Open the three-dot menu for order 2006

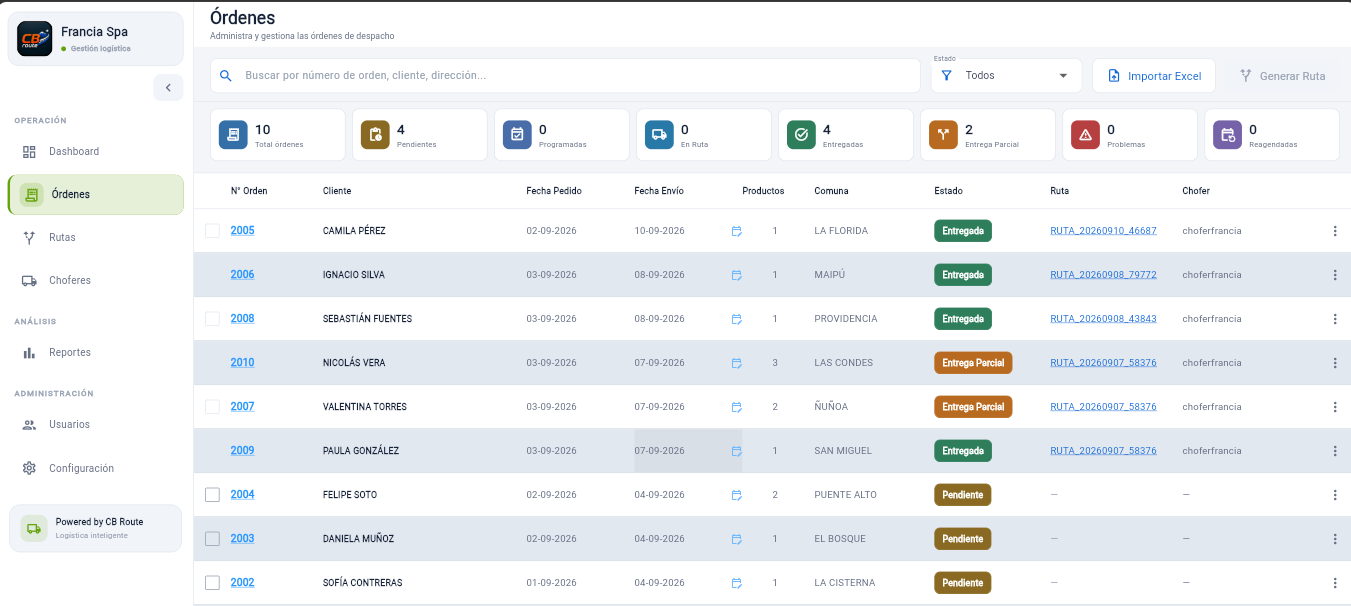1334,275
